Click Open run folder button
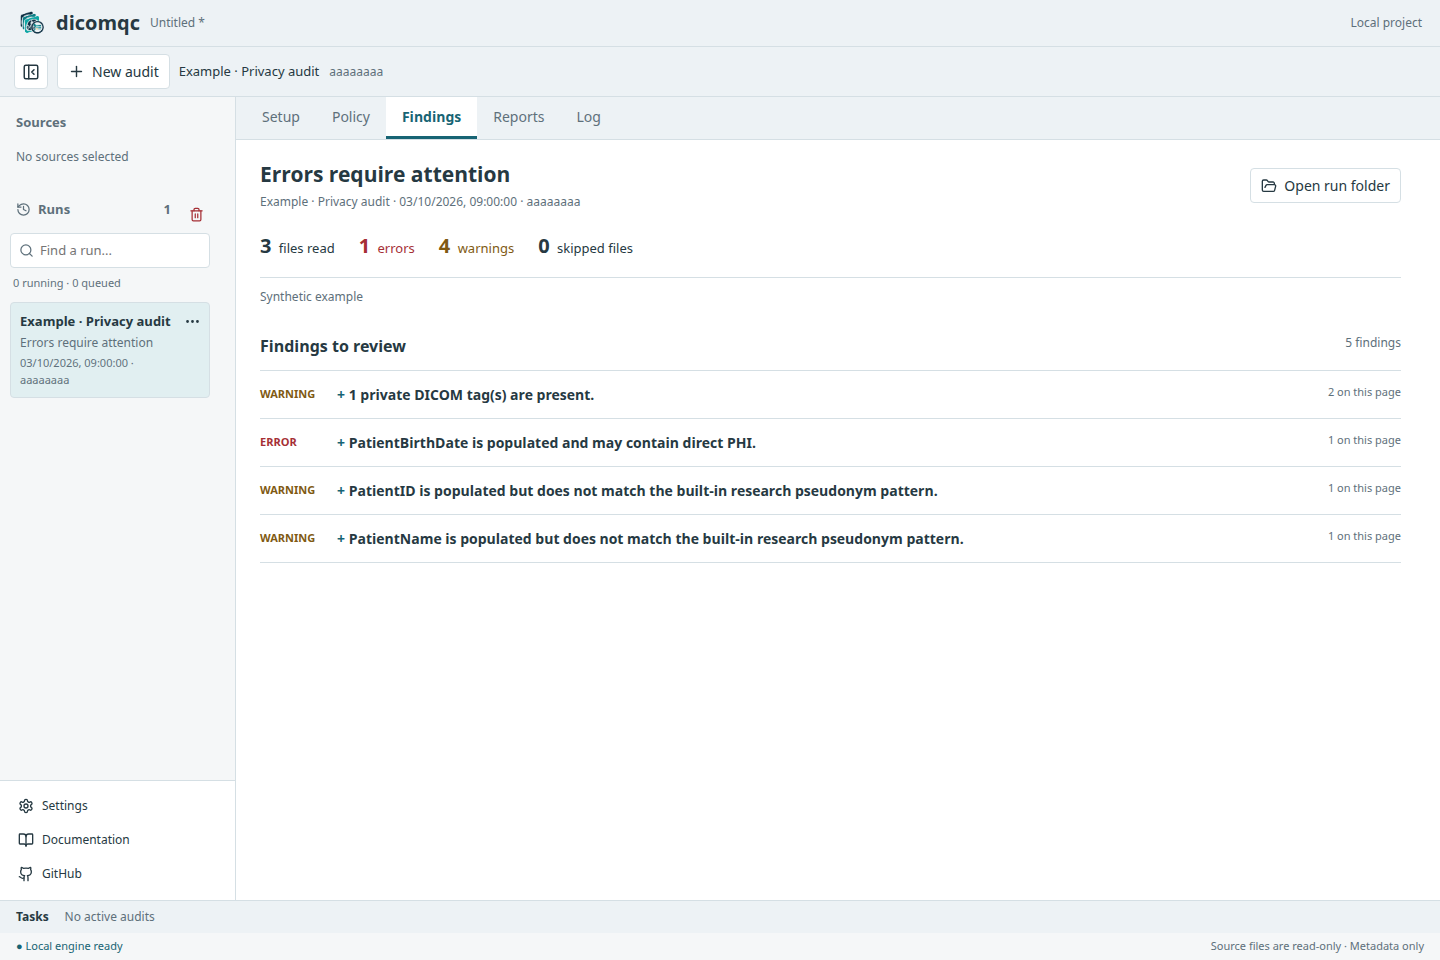This screenshot has width=1440, height=960. pos(1325,186)
